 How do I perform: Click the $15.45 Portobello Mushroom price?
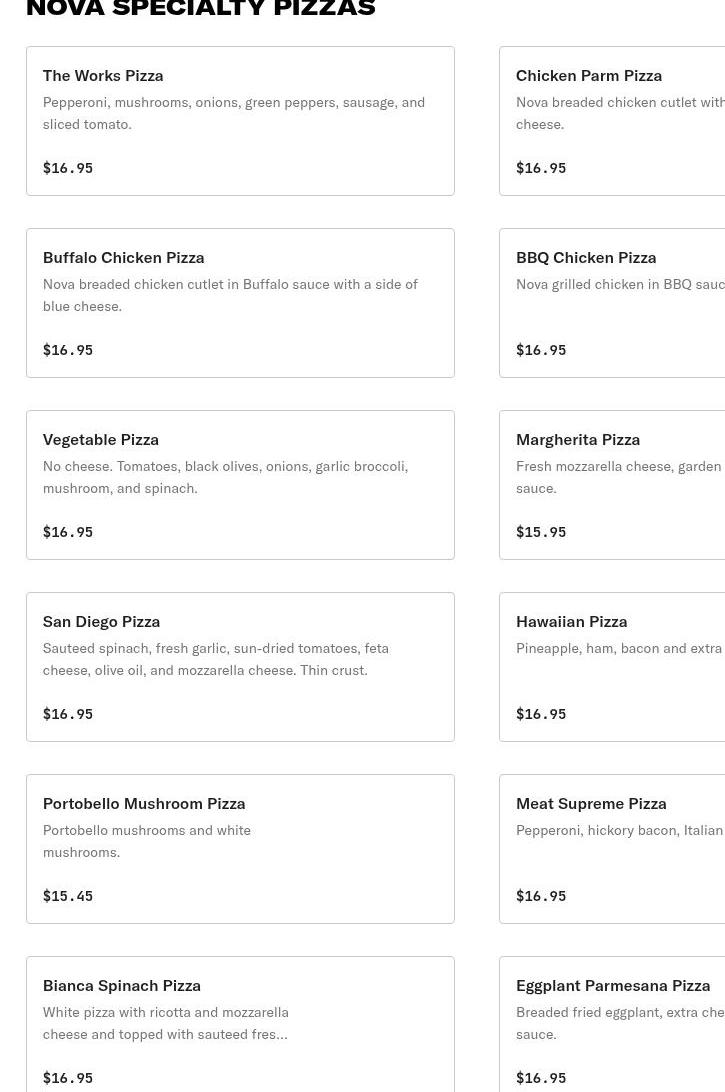[x=68, y=896]
